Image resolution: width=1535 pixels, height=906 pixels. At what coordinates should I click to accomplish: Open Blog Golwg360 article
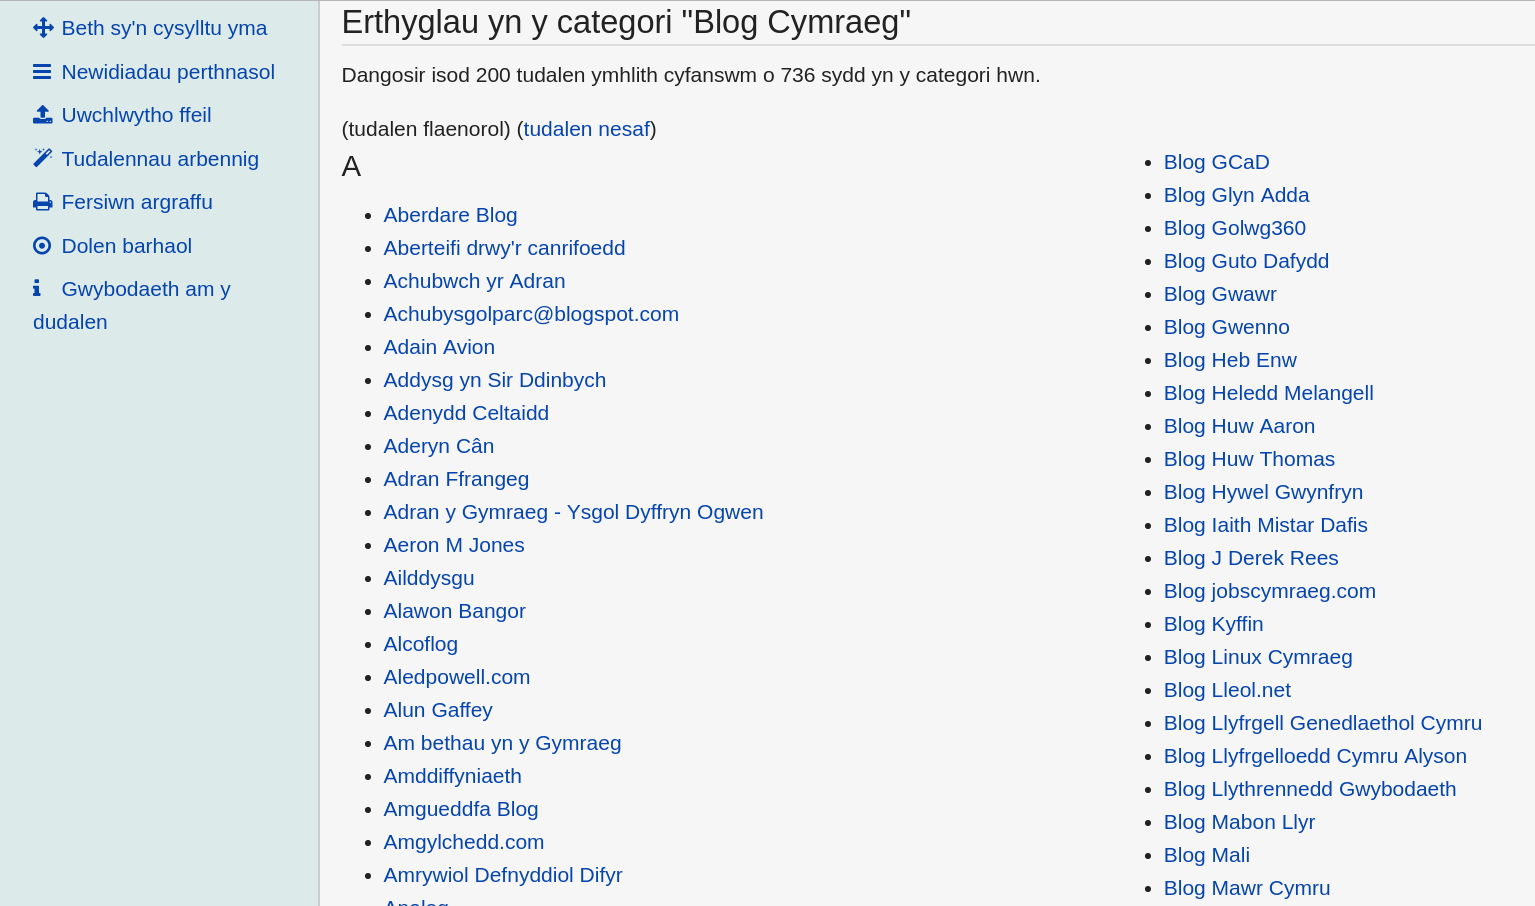1235,228
